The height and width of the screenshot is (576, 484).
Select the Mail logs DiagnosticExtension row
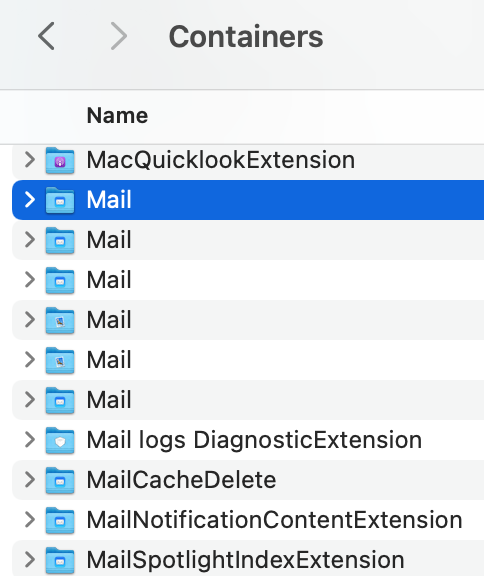pos(248,440)
